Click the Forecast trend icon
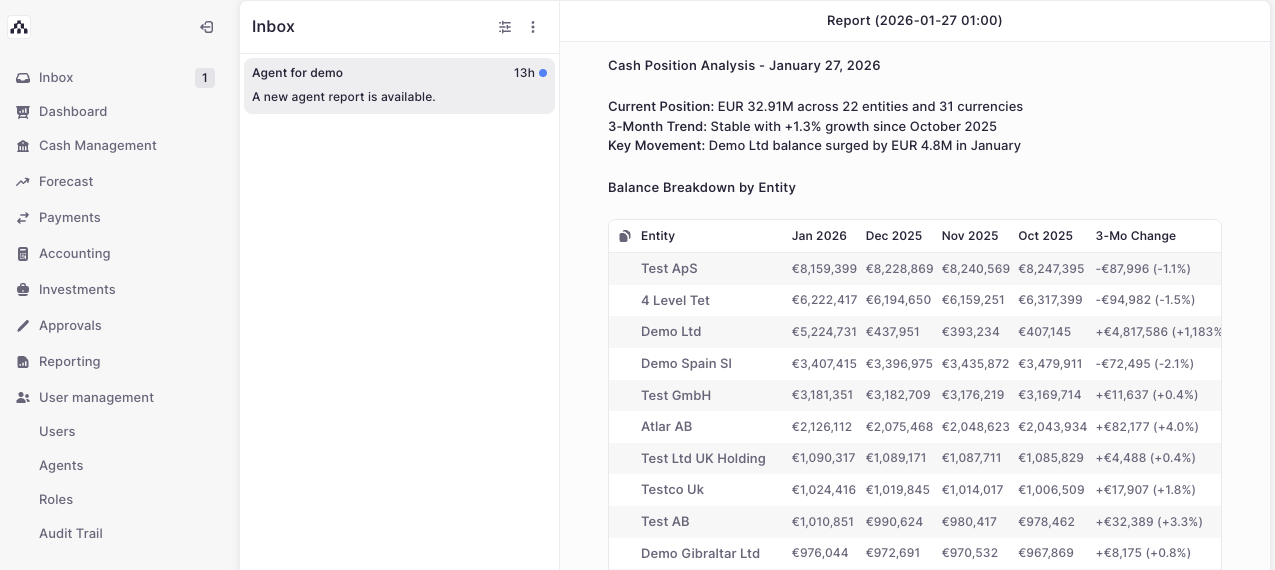The image size is (1275, 570). click(23, 182)
